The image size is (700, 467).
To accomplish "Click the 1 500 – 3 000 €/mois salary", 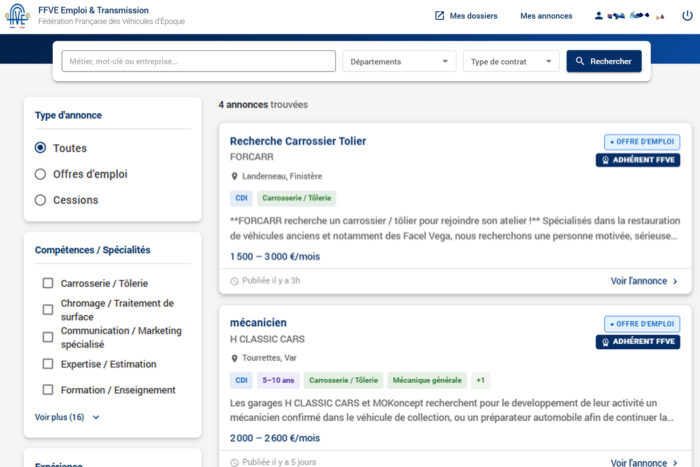I will (x=275, y=256).
